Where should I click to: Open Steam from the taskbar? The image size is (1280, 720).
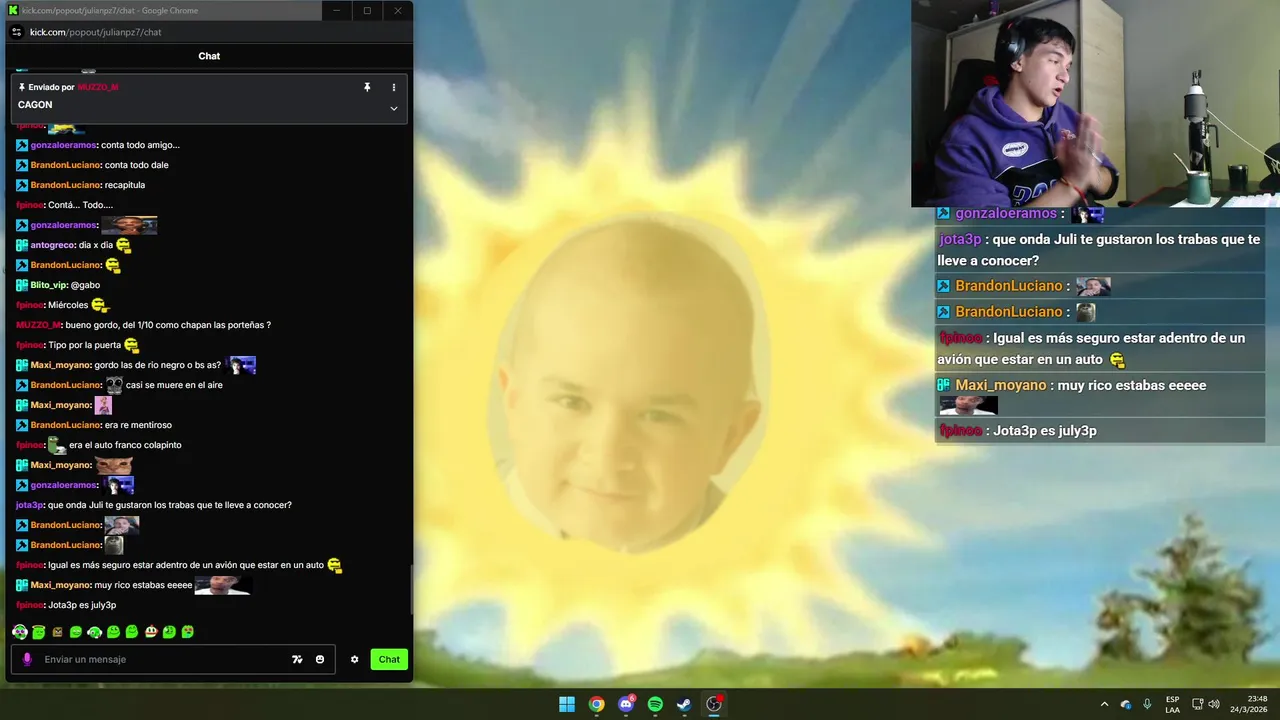(684, 704)
